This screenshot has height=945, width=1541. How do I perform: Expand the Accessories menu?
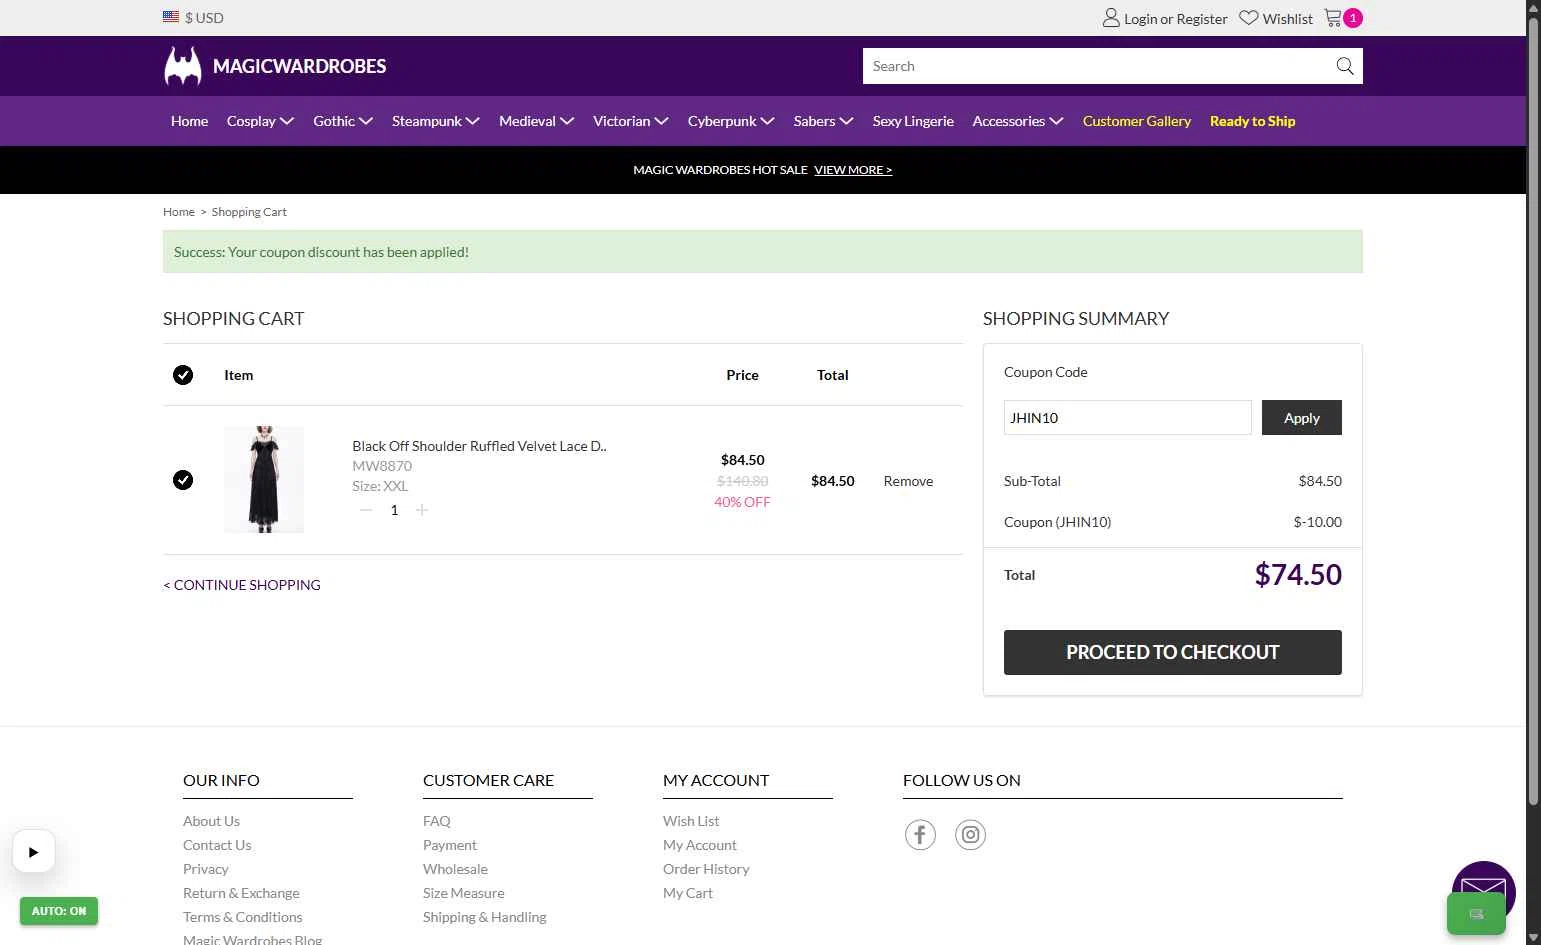pyautogui.click(x=1018, y=121)
